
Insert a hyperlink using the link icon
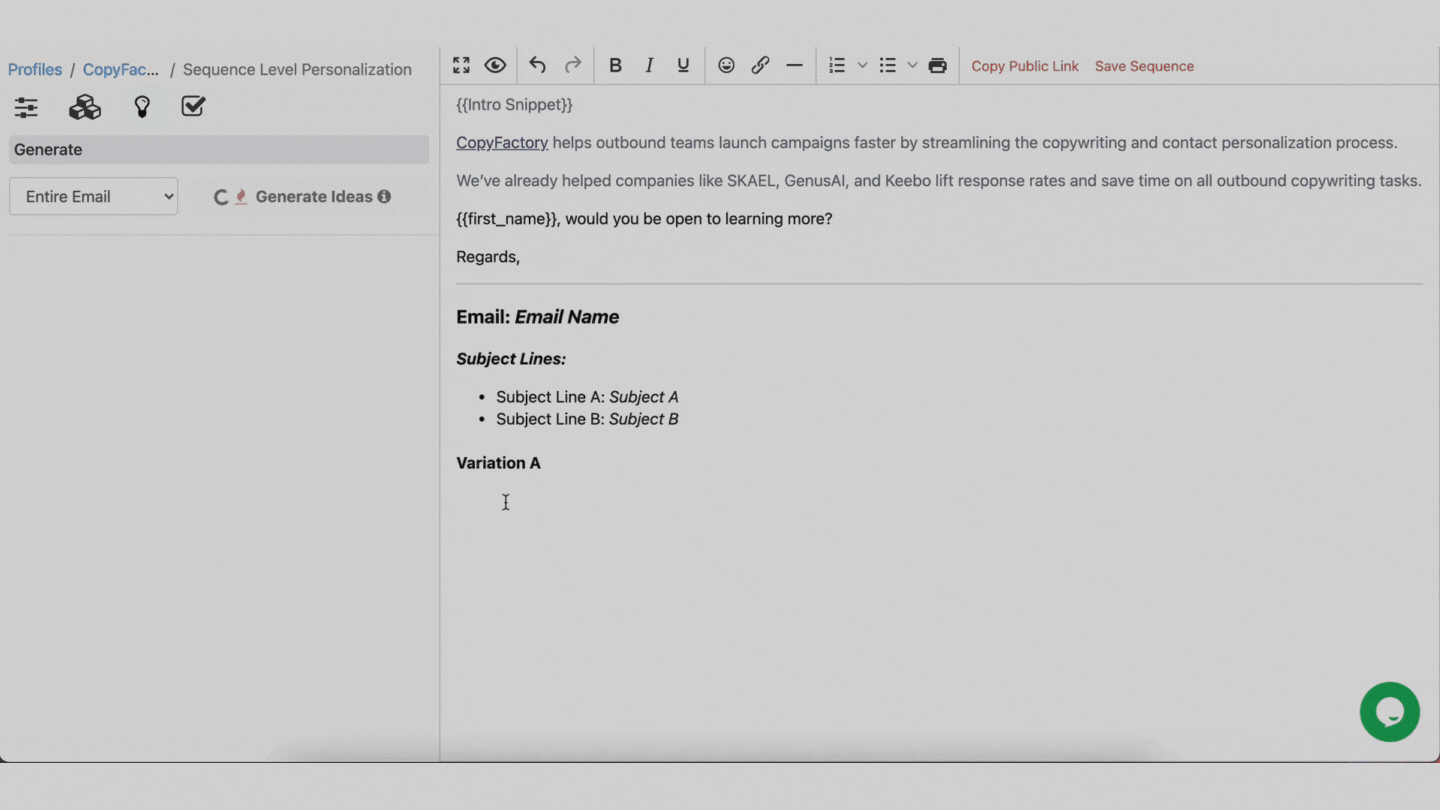(x=760, y=65)
